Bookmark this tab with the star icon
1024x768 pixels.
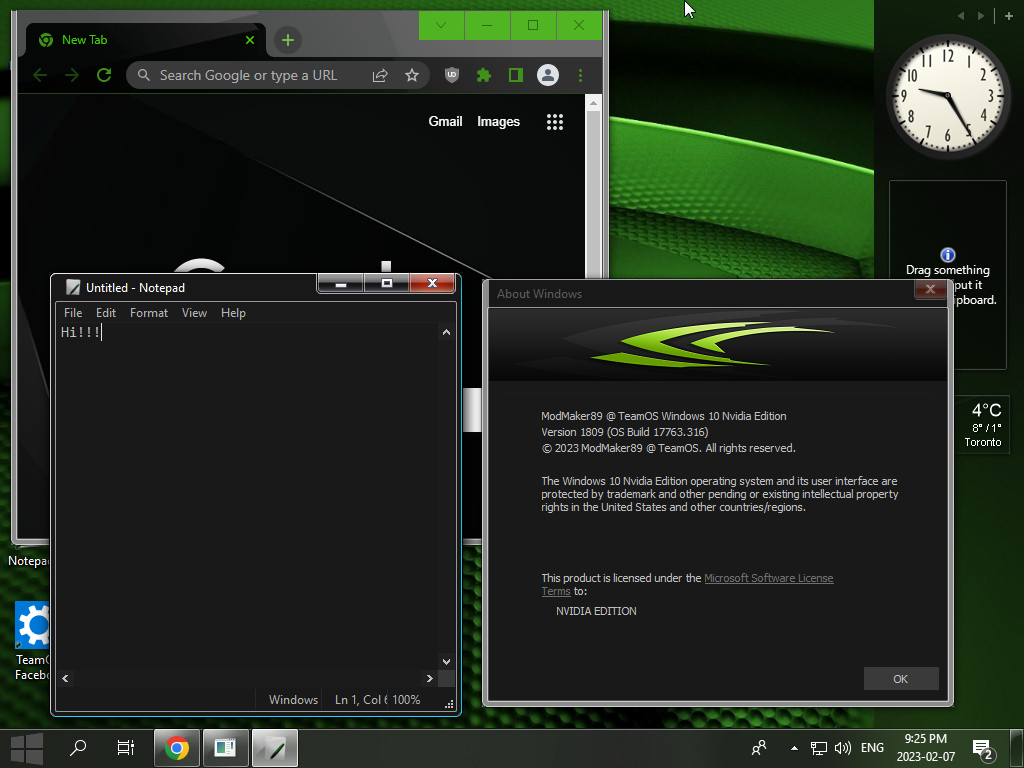click(411, 76)
